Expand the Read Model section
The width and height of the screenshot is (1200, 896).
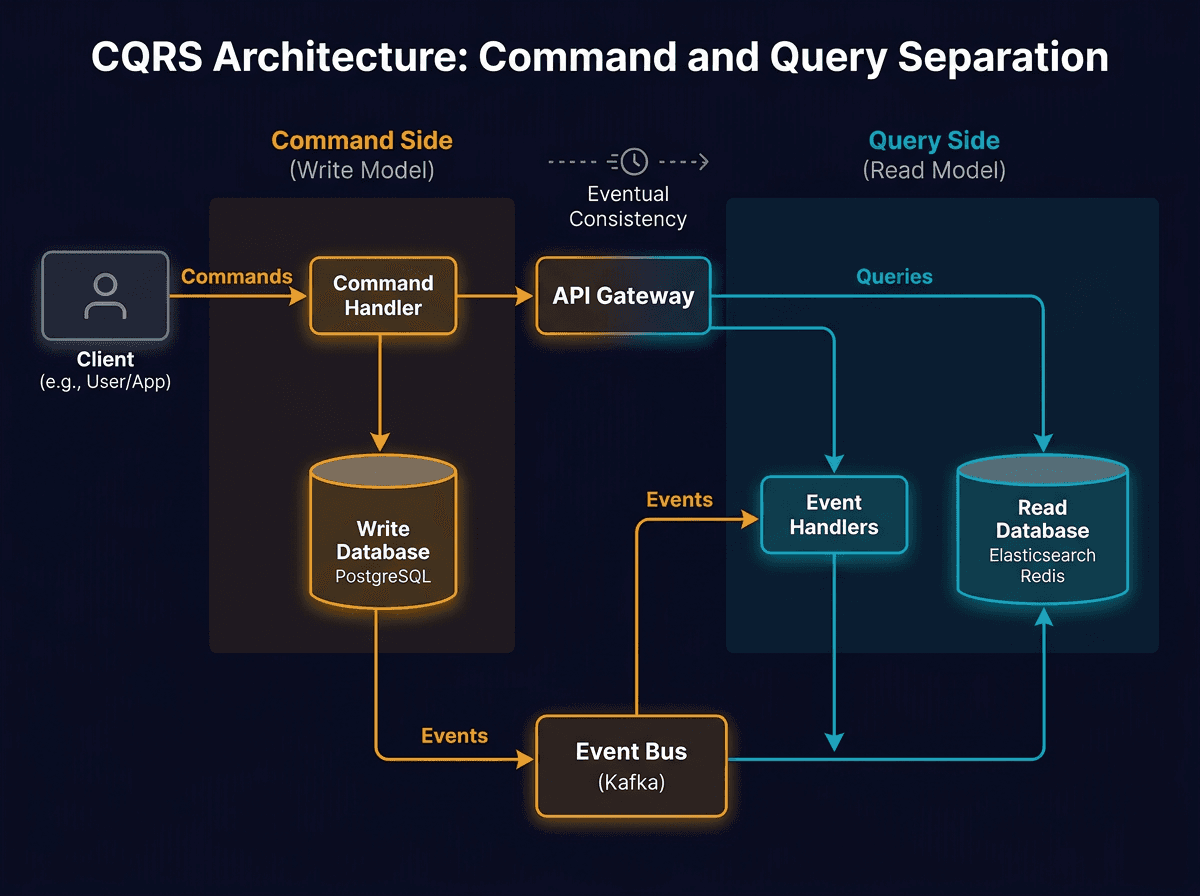point(934,170)
